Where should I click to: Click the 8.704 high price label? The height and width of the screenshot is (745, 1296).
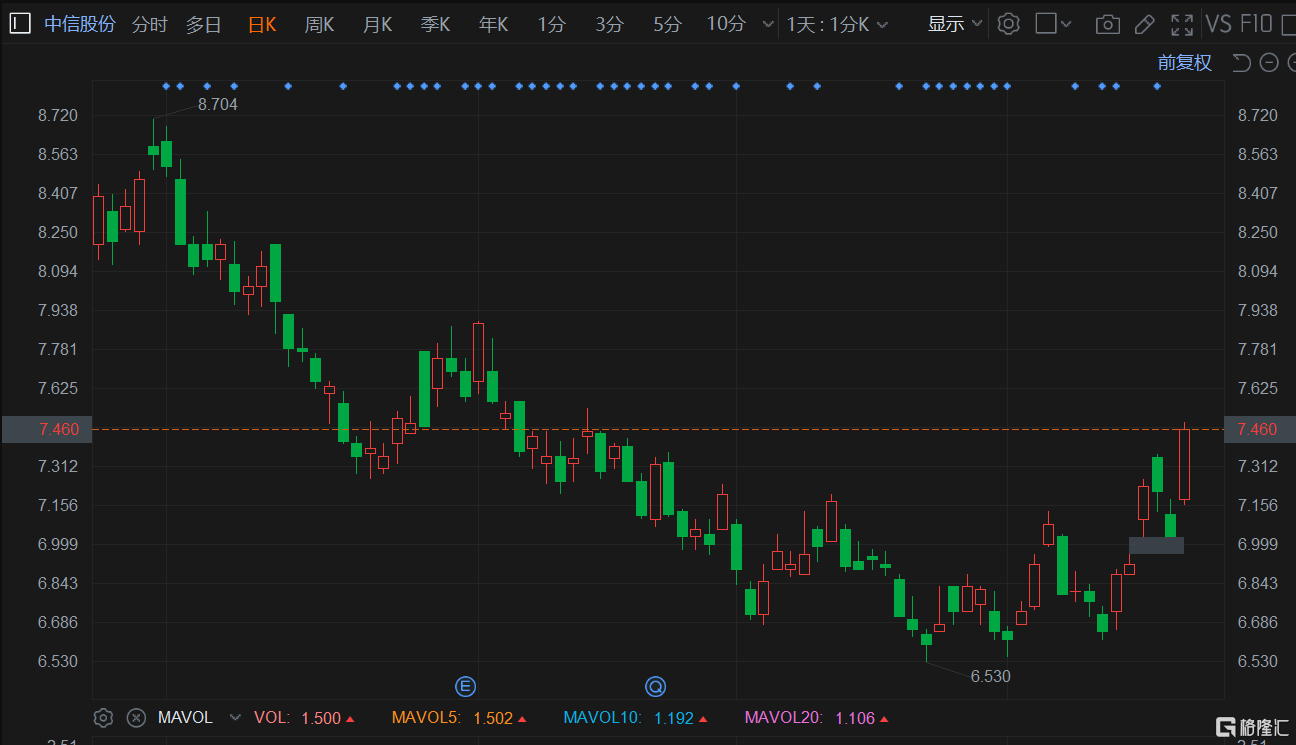coord(218,104)
